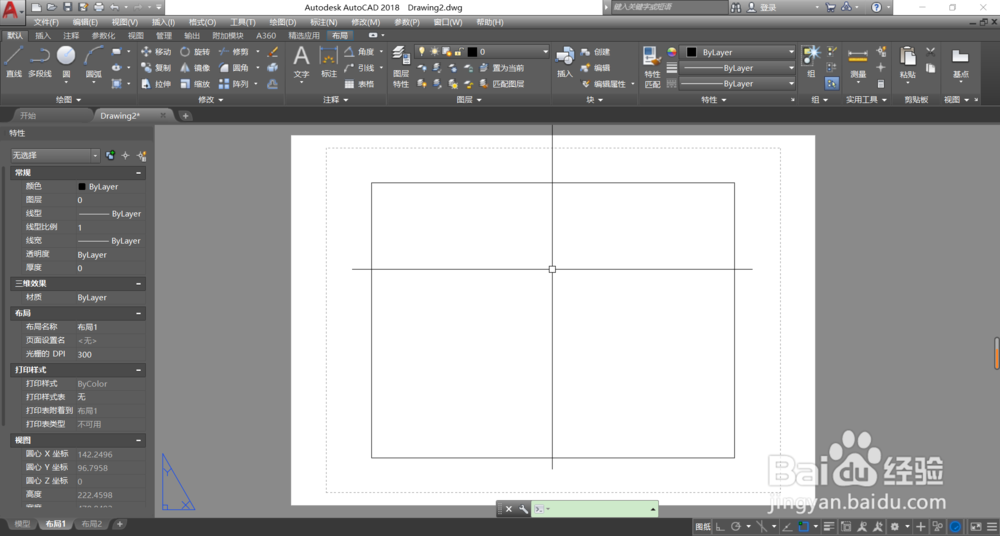Click the Erase tool icon in 修改 panel
This screenshot has width=1000, height=536.
(272, 52)
